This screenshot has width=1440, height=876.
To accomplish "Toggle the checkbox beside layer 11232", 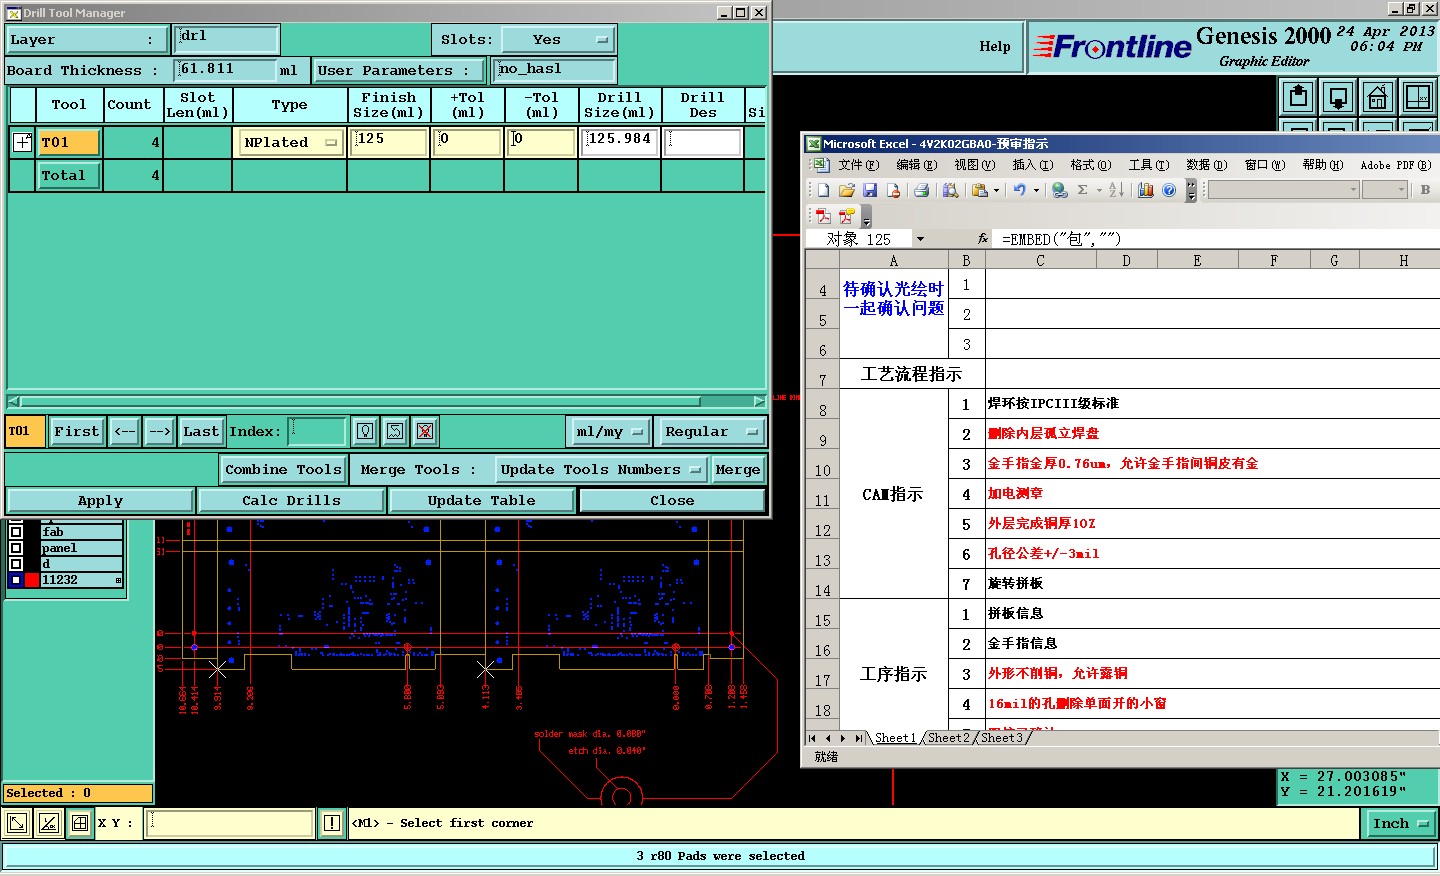I will pyautogui.click(x=16, y=580).
